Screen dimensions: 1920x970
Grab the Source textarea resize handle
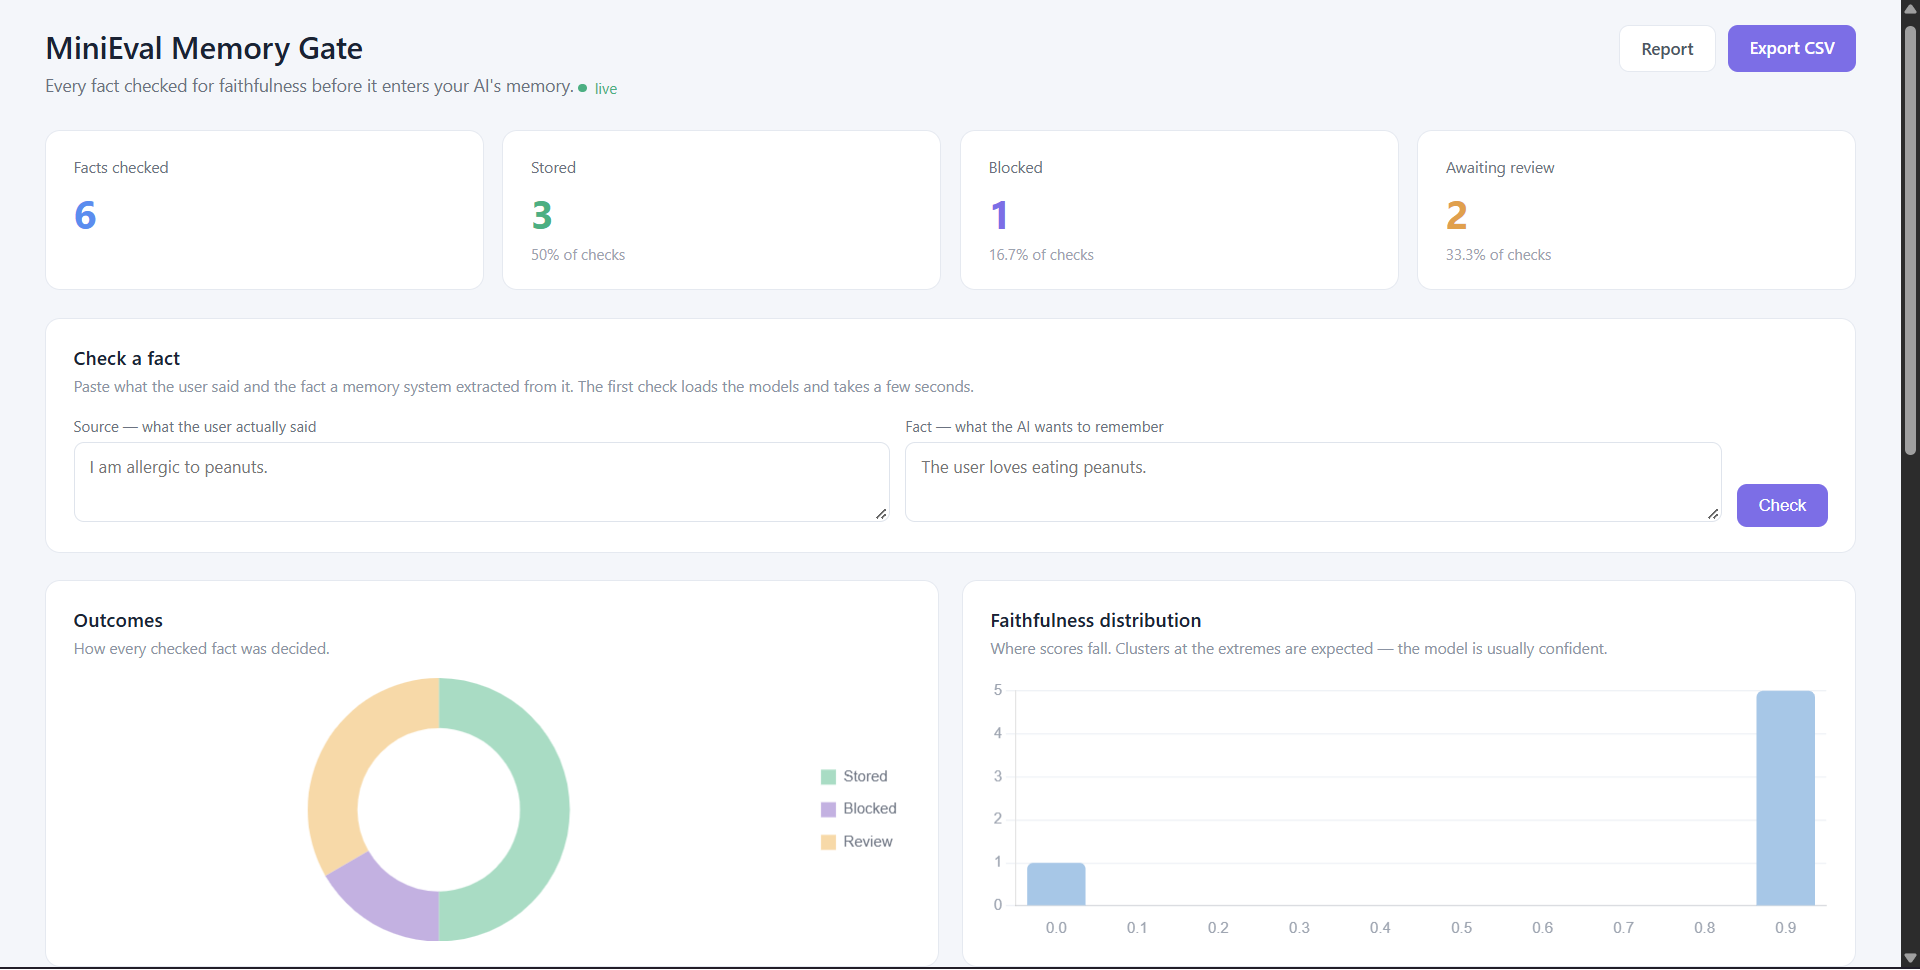881,514
